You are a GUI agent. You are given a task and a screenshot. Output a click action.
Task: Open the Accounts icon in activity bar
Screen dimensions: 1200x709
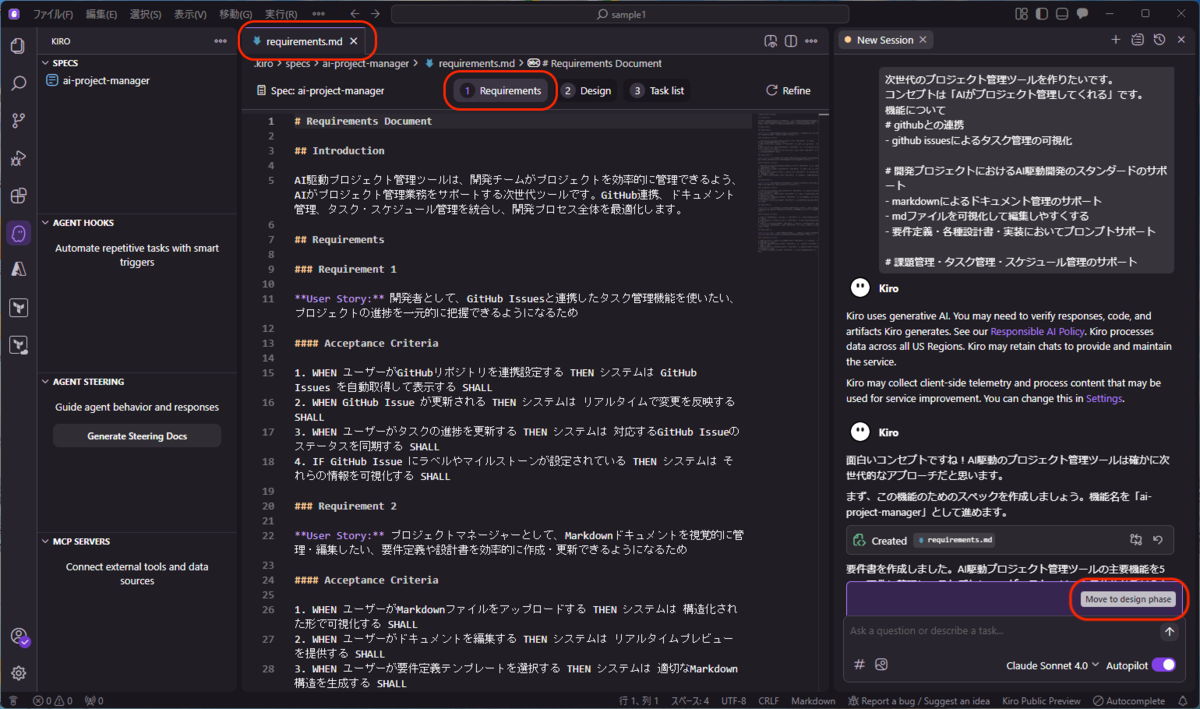(x=18, y=637)
